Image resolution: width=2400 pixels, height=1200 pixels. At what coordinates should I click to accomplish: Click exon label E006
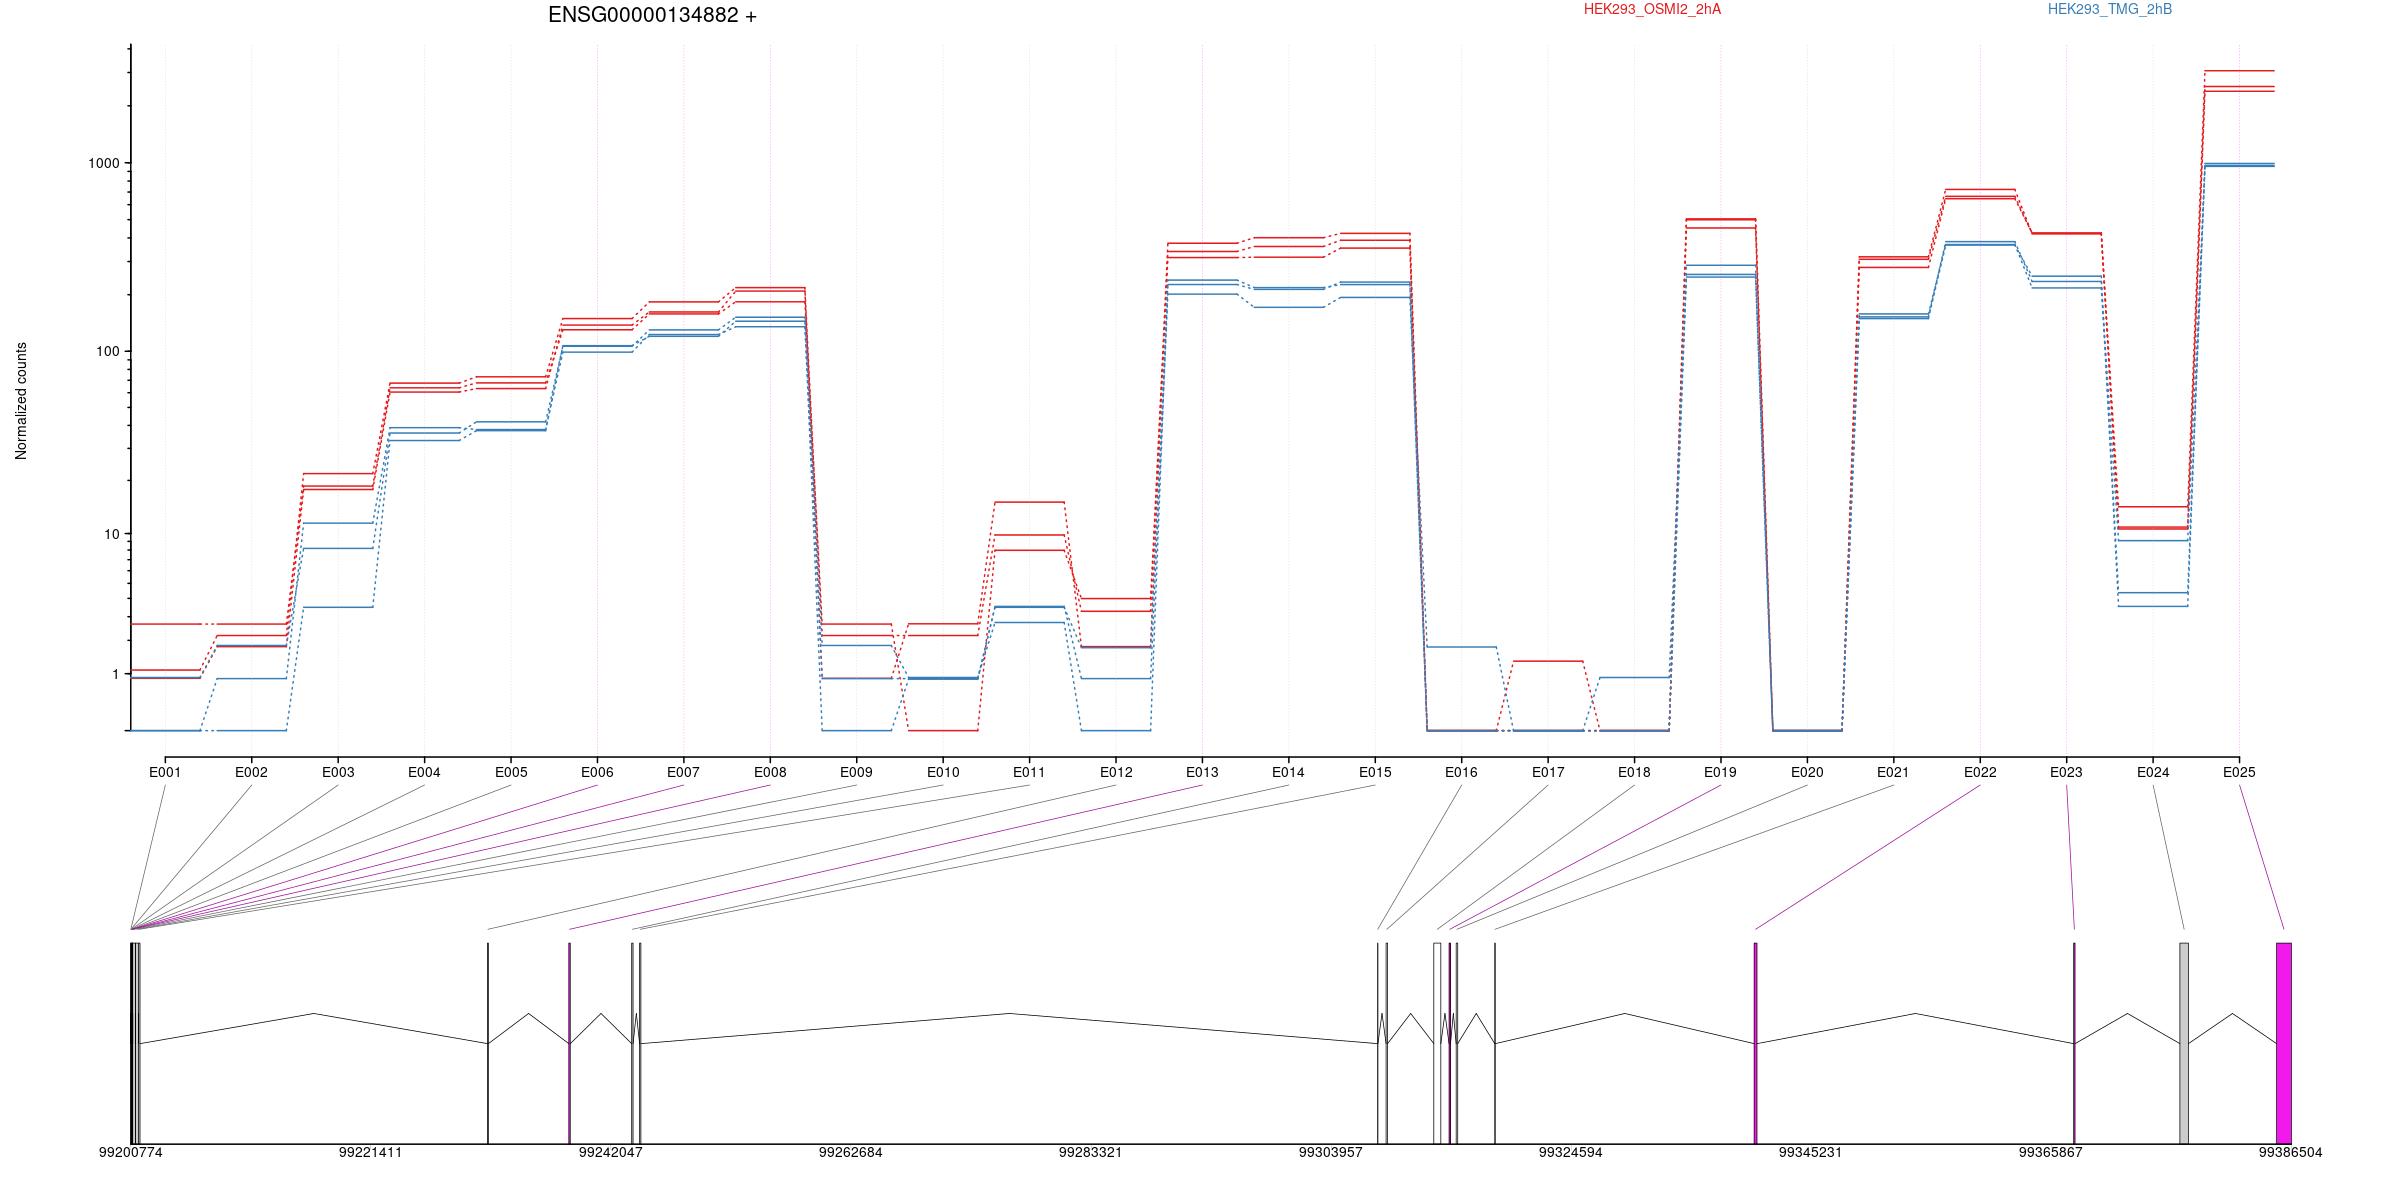pyautogui.click(x=597, y=772)
